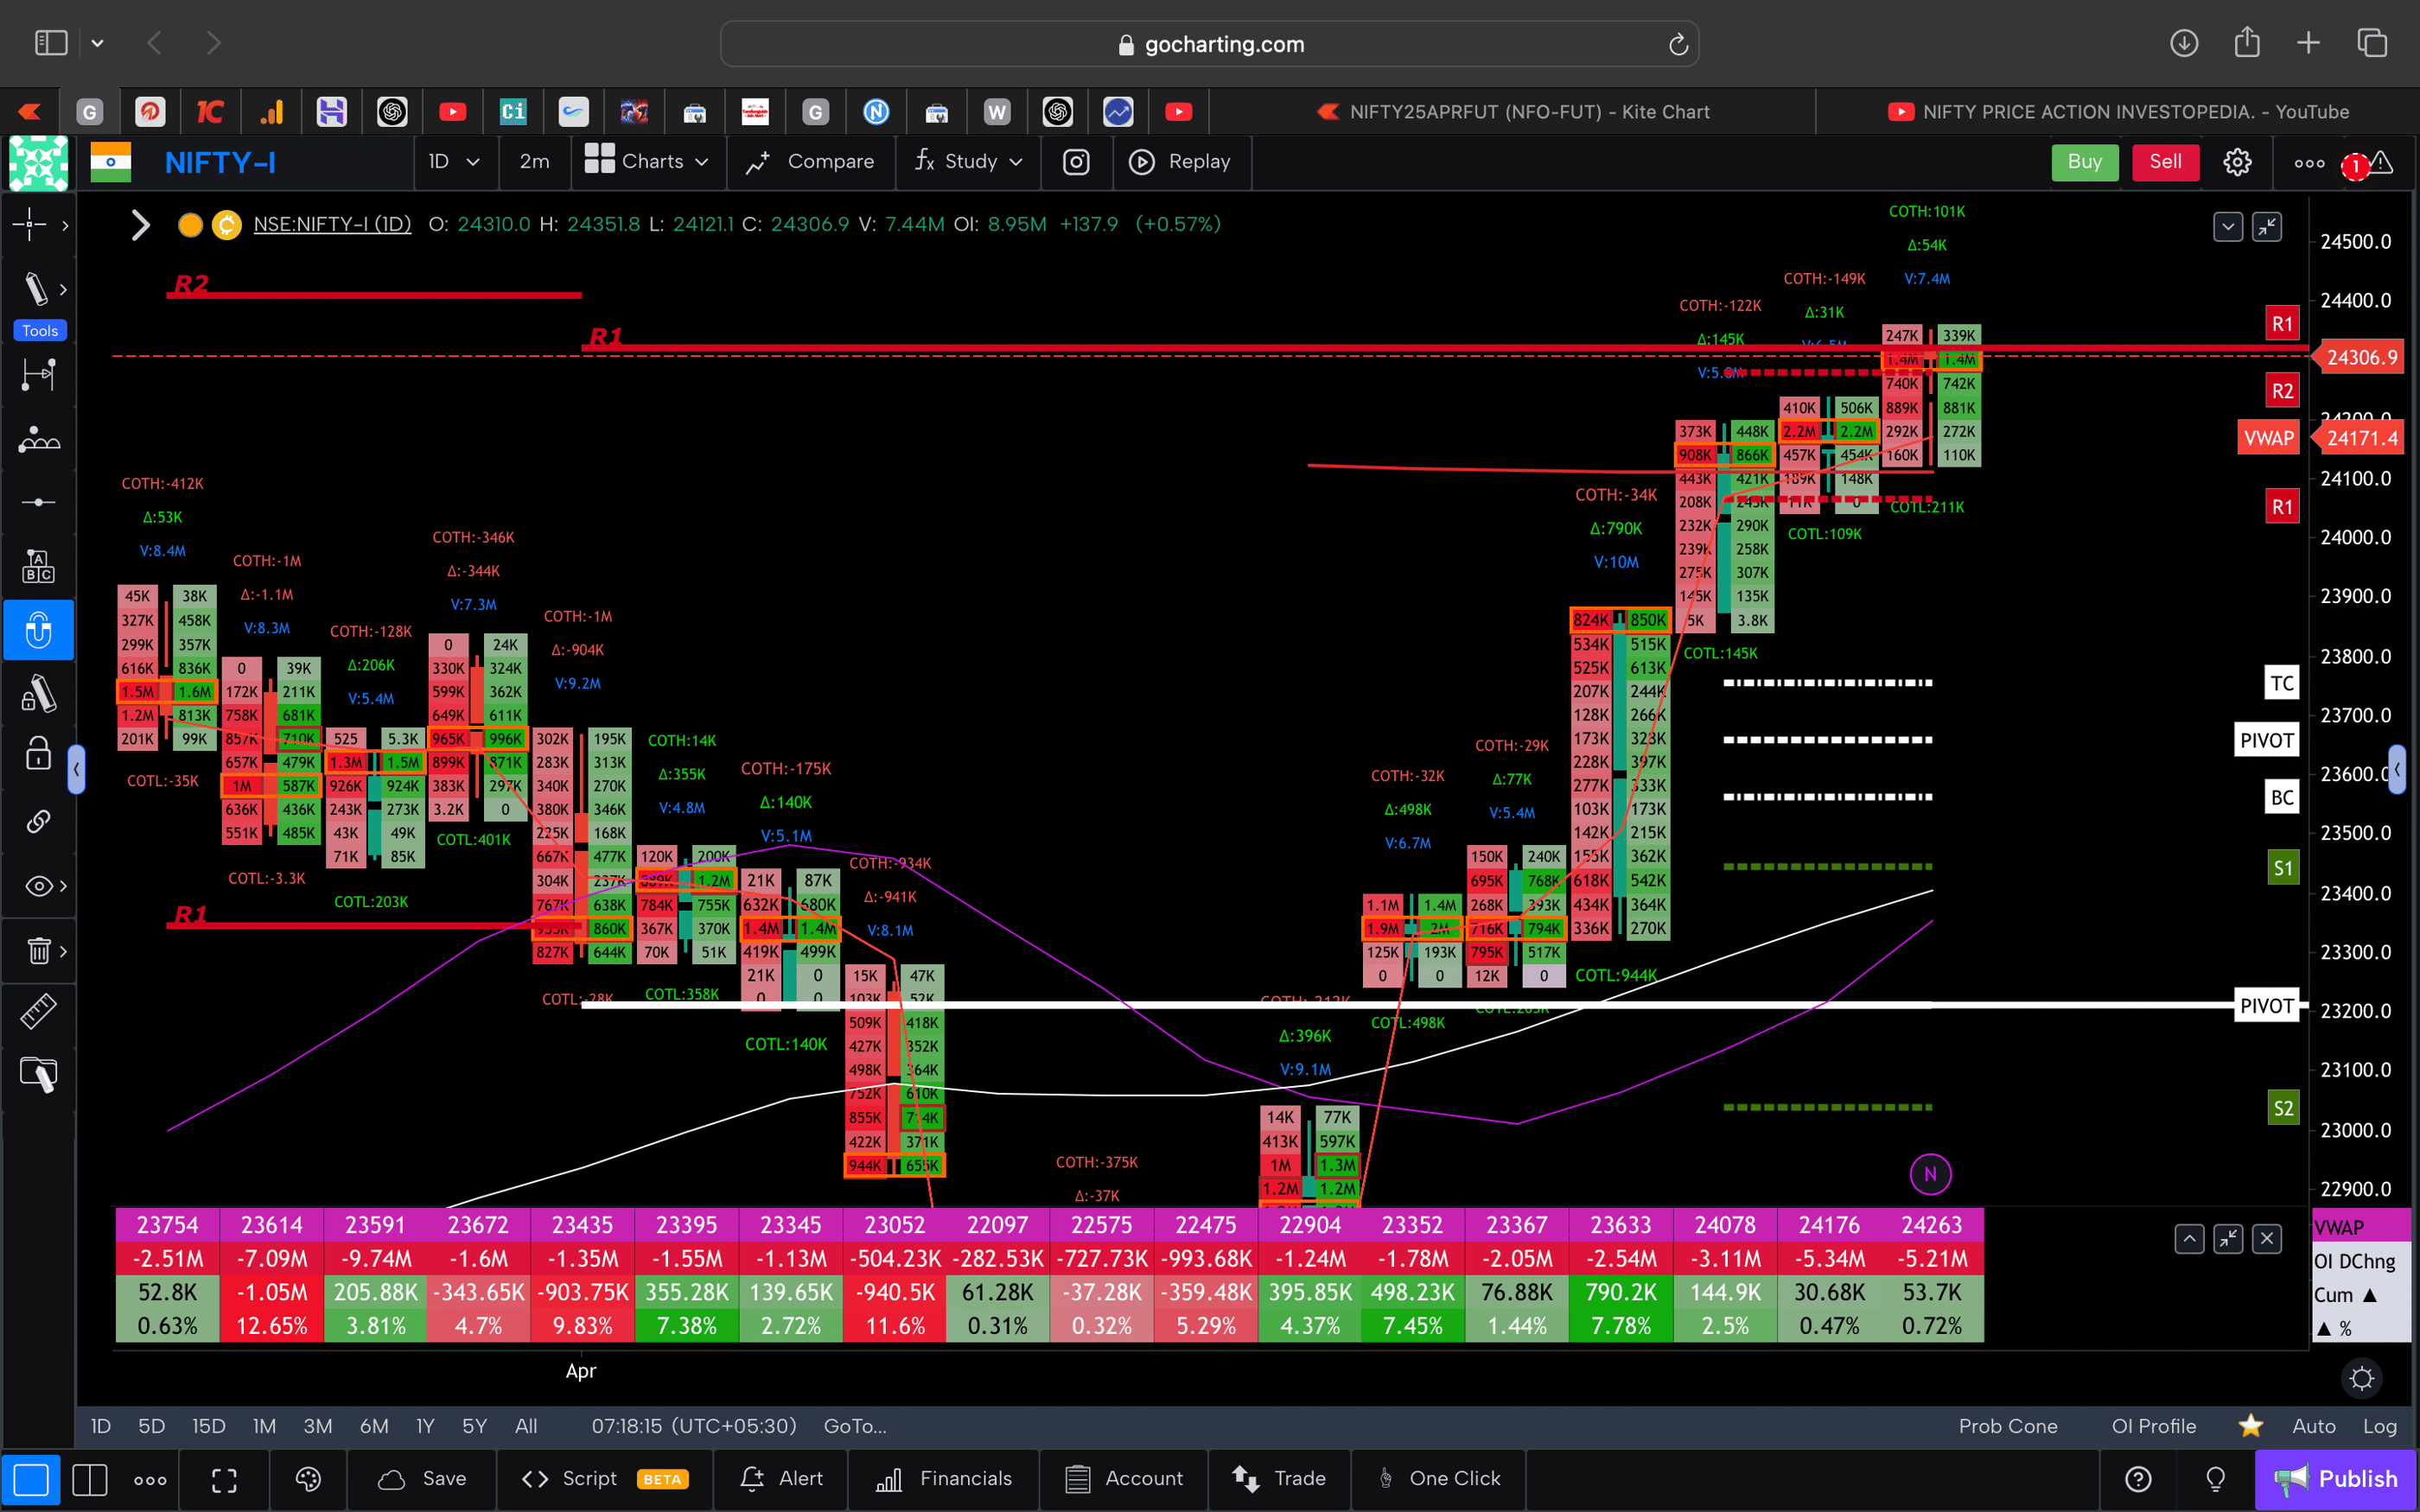
Task: Open the theme palette picker
Action: pyautogui.click(x=308, y=1479)
